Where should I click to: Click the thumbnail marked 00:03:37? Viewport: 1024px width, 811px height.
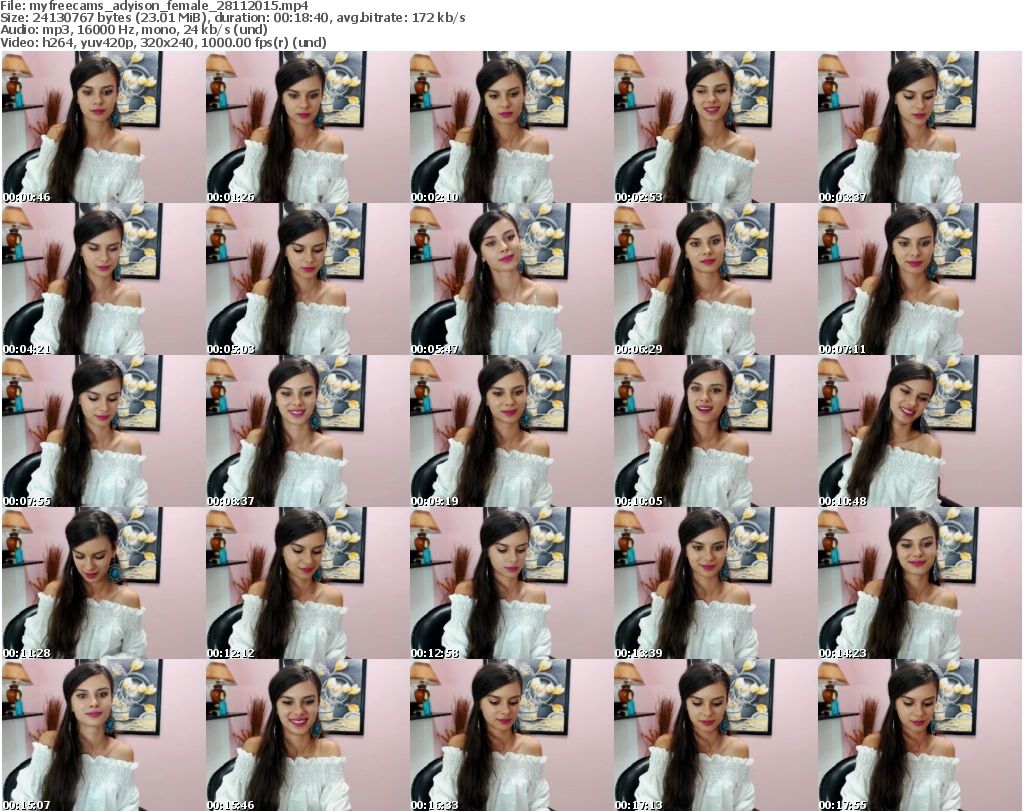[x=920, y=127]
